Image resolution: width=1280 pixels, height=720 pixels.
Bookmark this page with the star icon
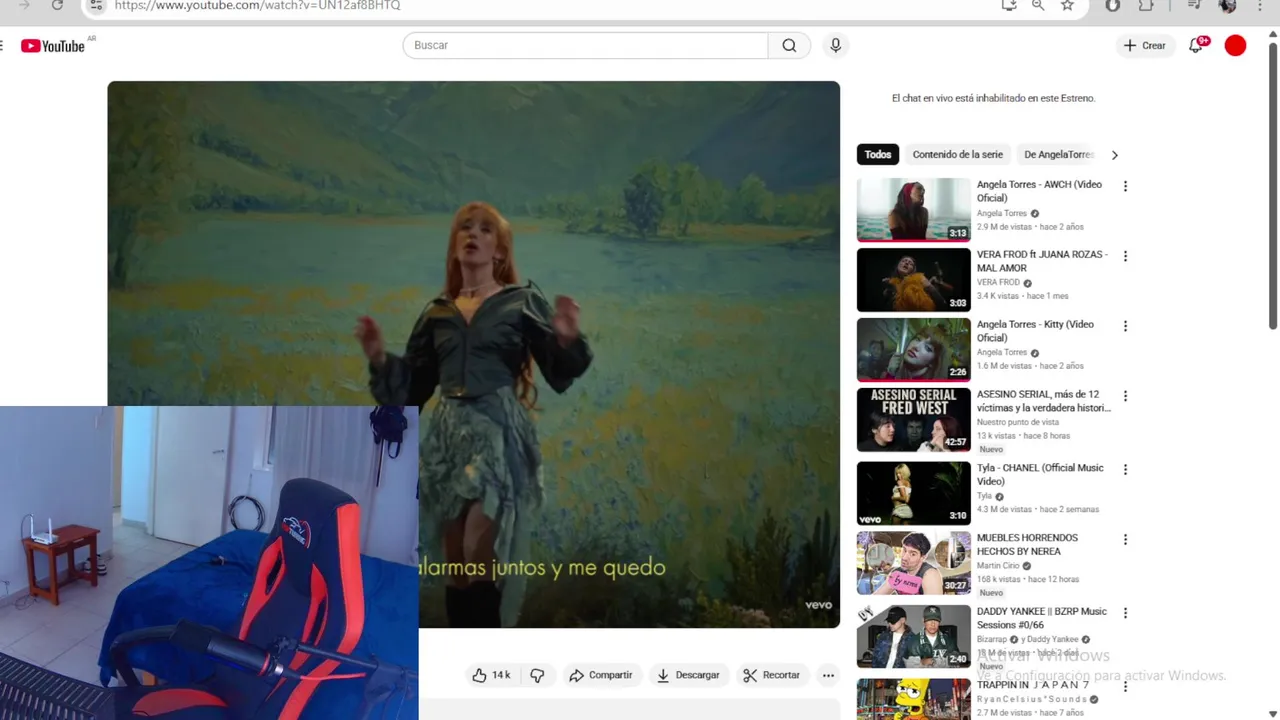pos(1067,5)
